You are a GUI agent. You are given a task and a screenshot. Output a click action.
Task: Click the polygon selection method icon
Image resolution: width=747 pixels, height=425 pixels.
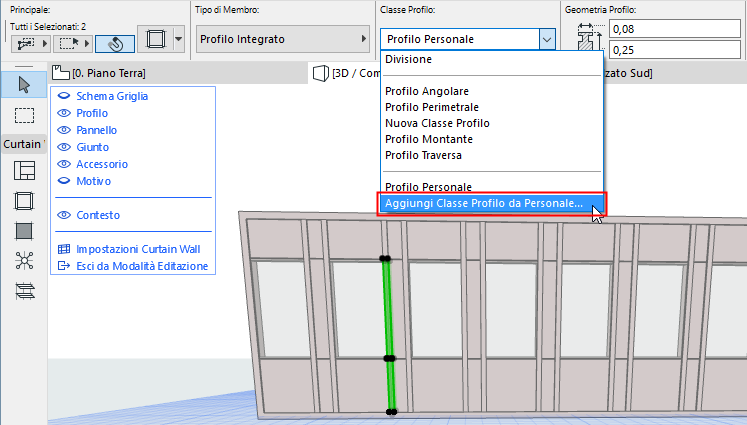pos(26,44)
